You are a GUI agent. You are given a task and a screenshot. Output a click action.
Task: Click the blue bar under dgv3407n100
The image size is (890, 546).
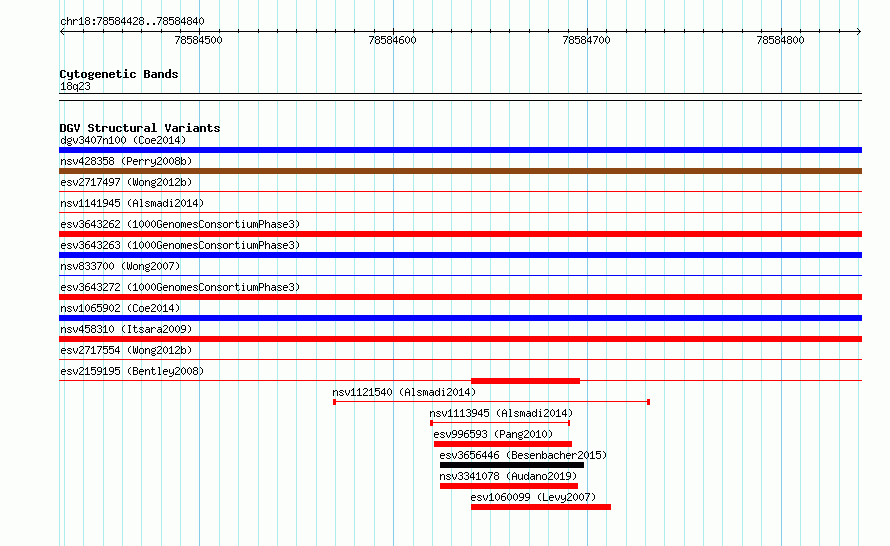pos(460,150)
